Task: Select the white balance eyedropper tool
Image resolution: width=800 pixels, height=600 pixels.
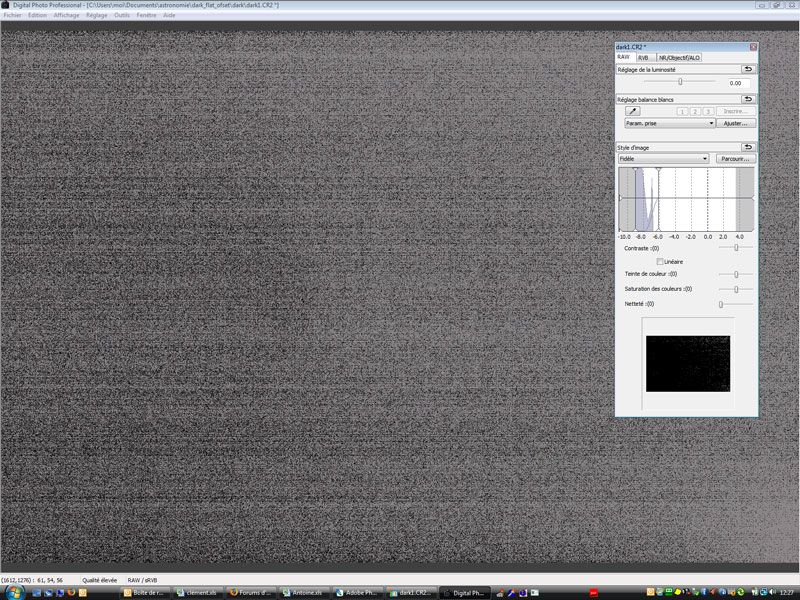Action: pyautogui.click(x=633, y=111)
